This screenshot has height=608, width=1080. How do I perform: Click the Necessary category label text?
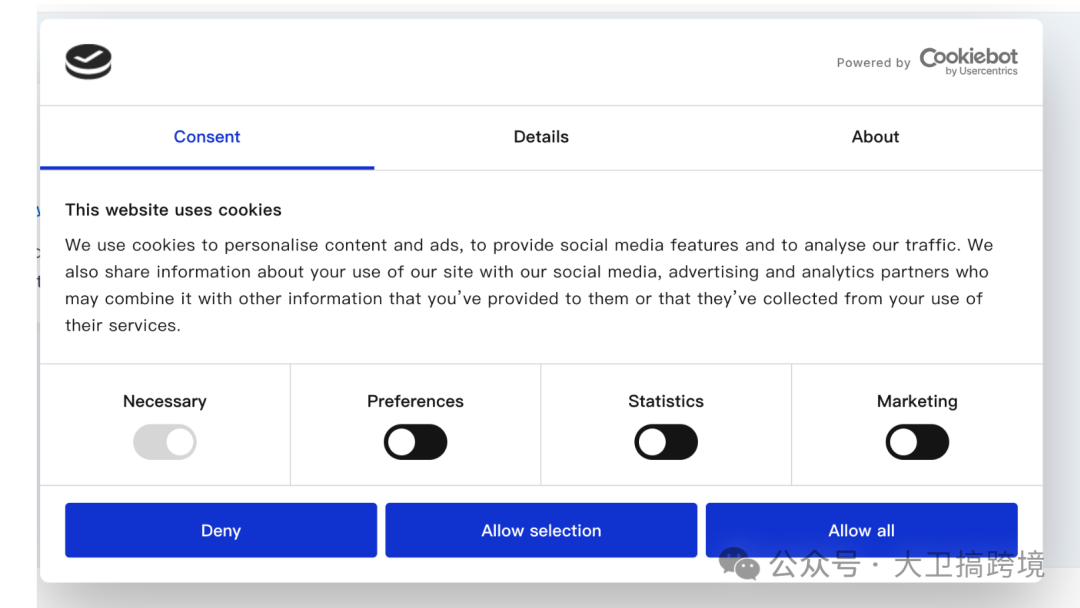(165, 401)
